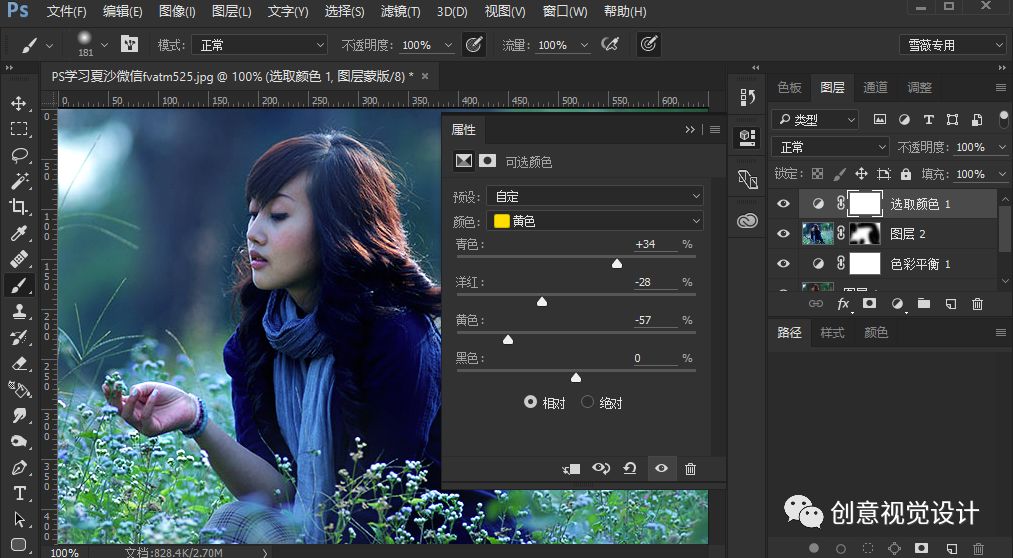Select the Magic Wand tool
The width and height of the screenshot is (1013, 558).
click(19, 181)
